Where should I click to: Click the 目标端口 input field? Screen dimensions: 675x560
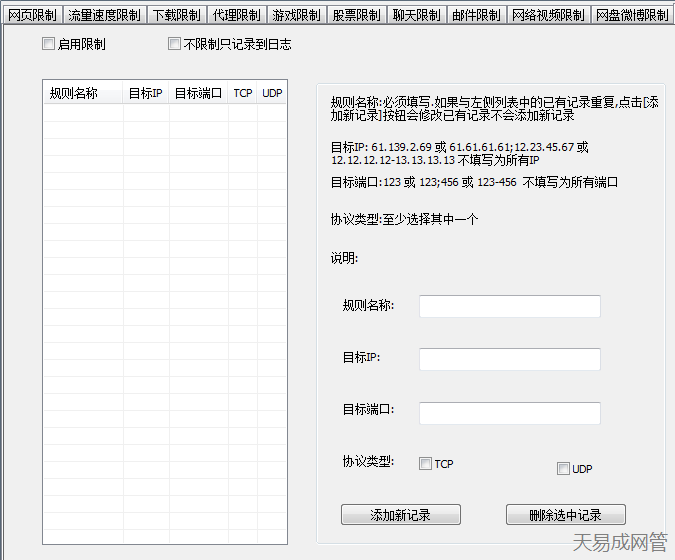[510, 413]
